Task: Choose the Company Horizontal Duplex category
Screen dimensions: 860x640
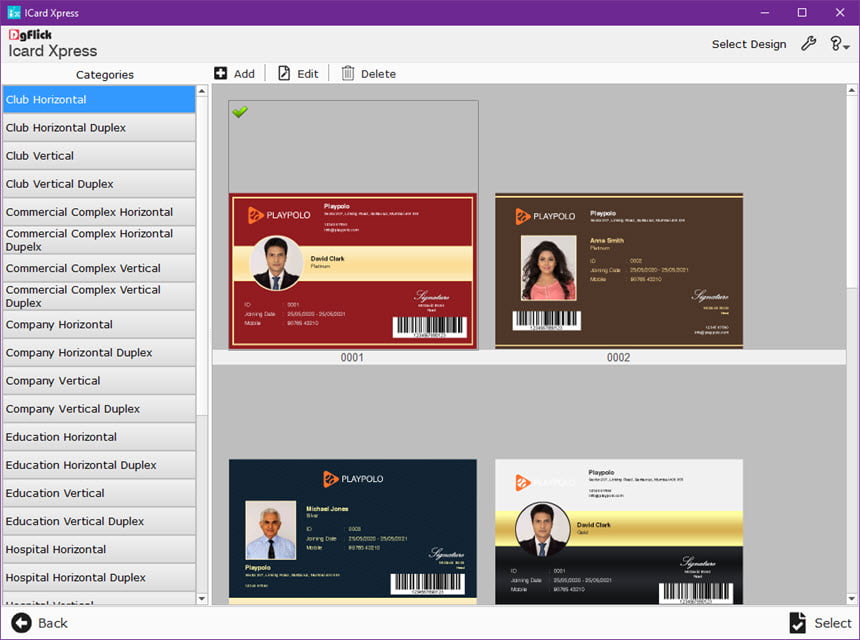Action: click(99, 353)
